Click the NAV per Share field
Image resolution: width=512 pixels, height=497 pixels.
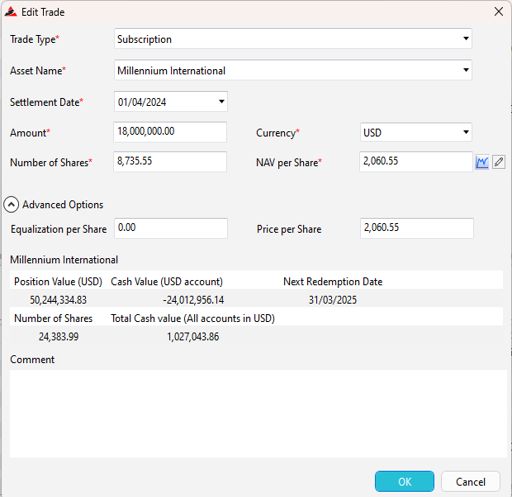point(416,162)
